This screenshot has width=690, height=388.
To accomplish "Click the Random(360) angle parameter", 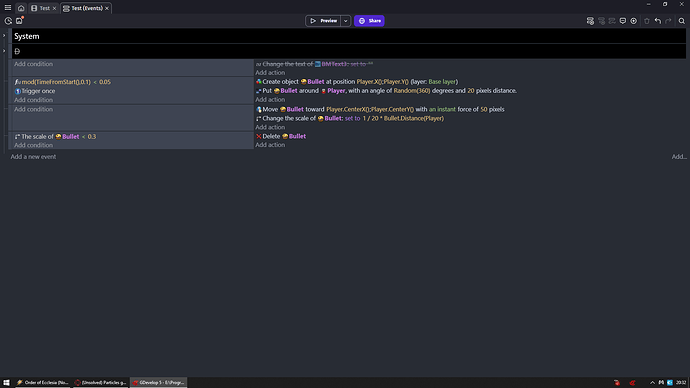I will 412,91.
